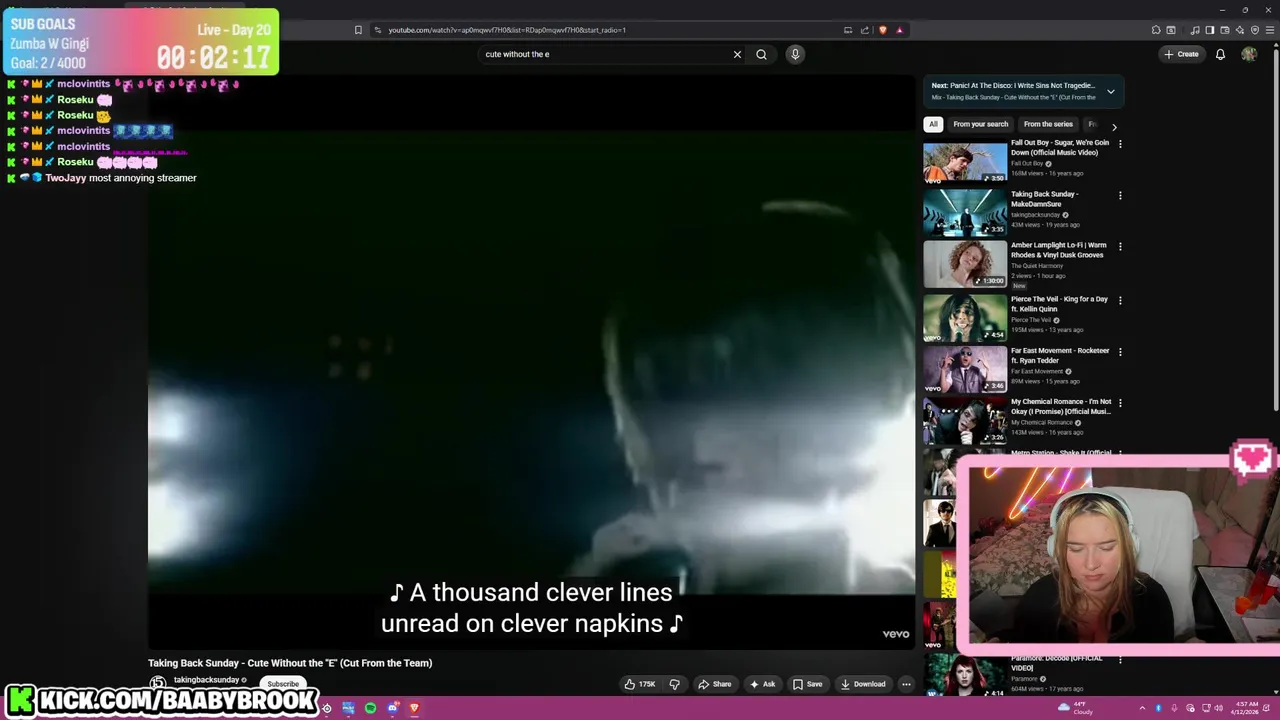Open options for MakeDamnSure video
Image resolution: width=1280 pixels, height=720 pixels.
1120,195
